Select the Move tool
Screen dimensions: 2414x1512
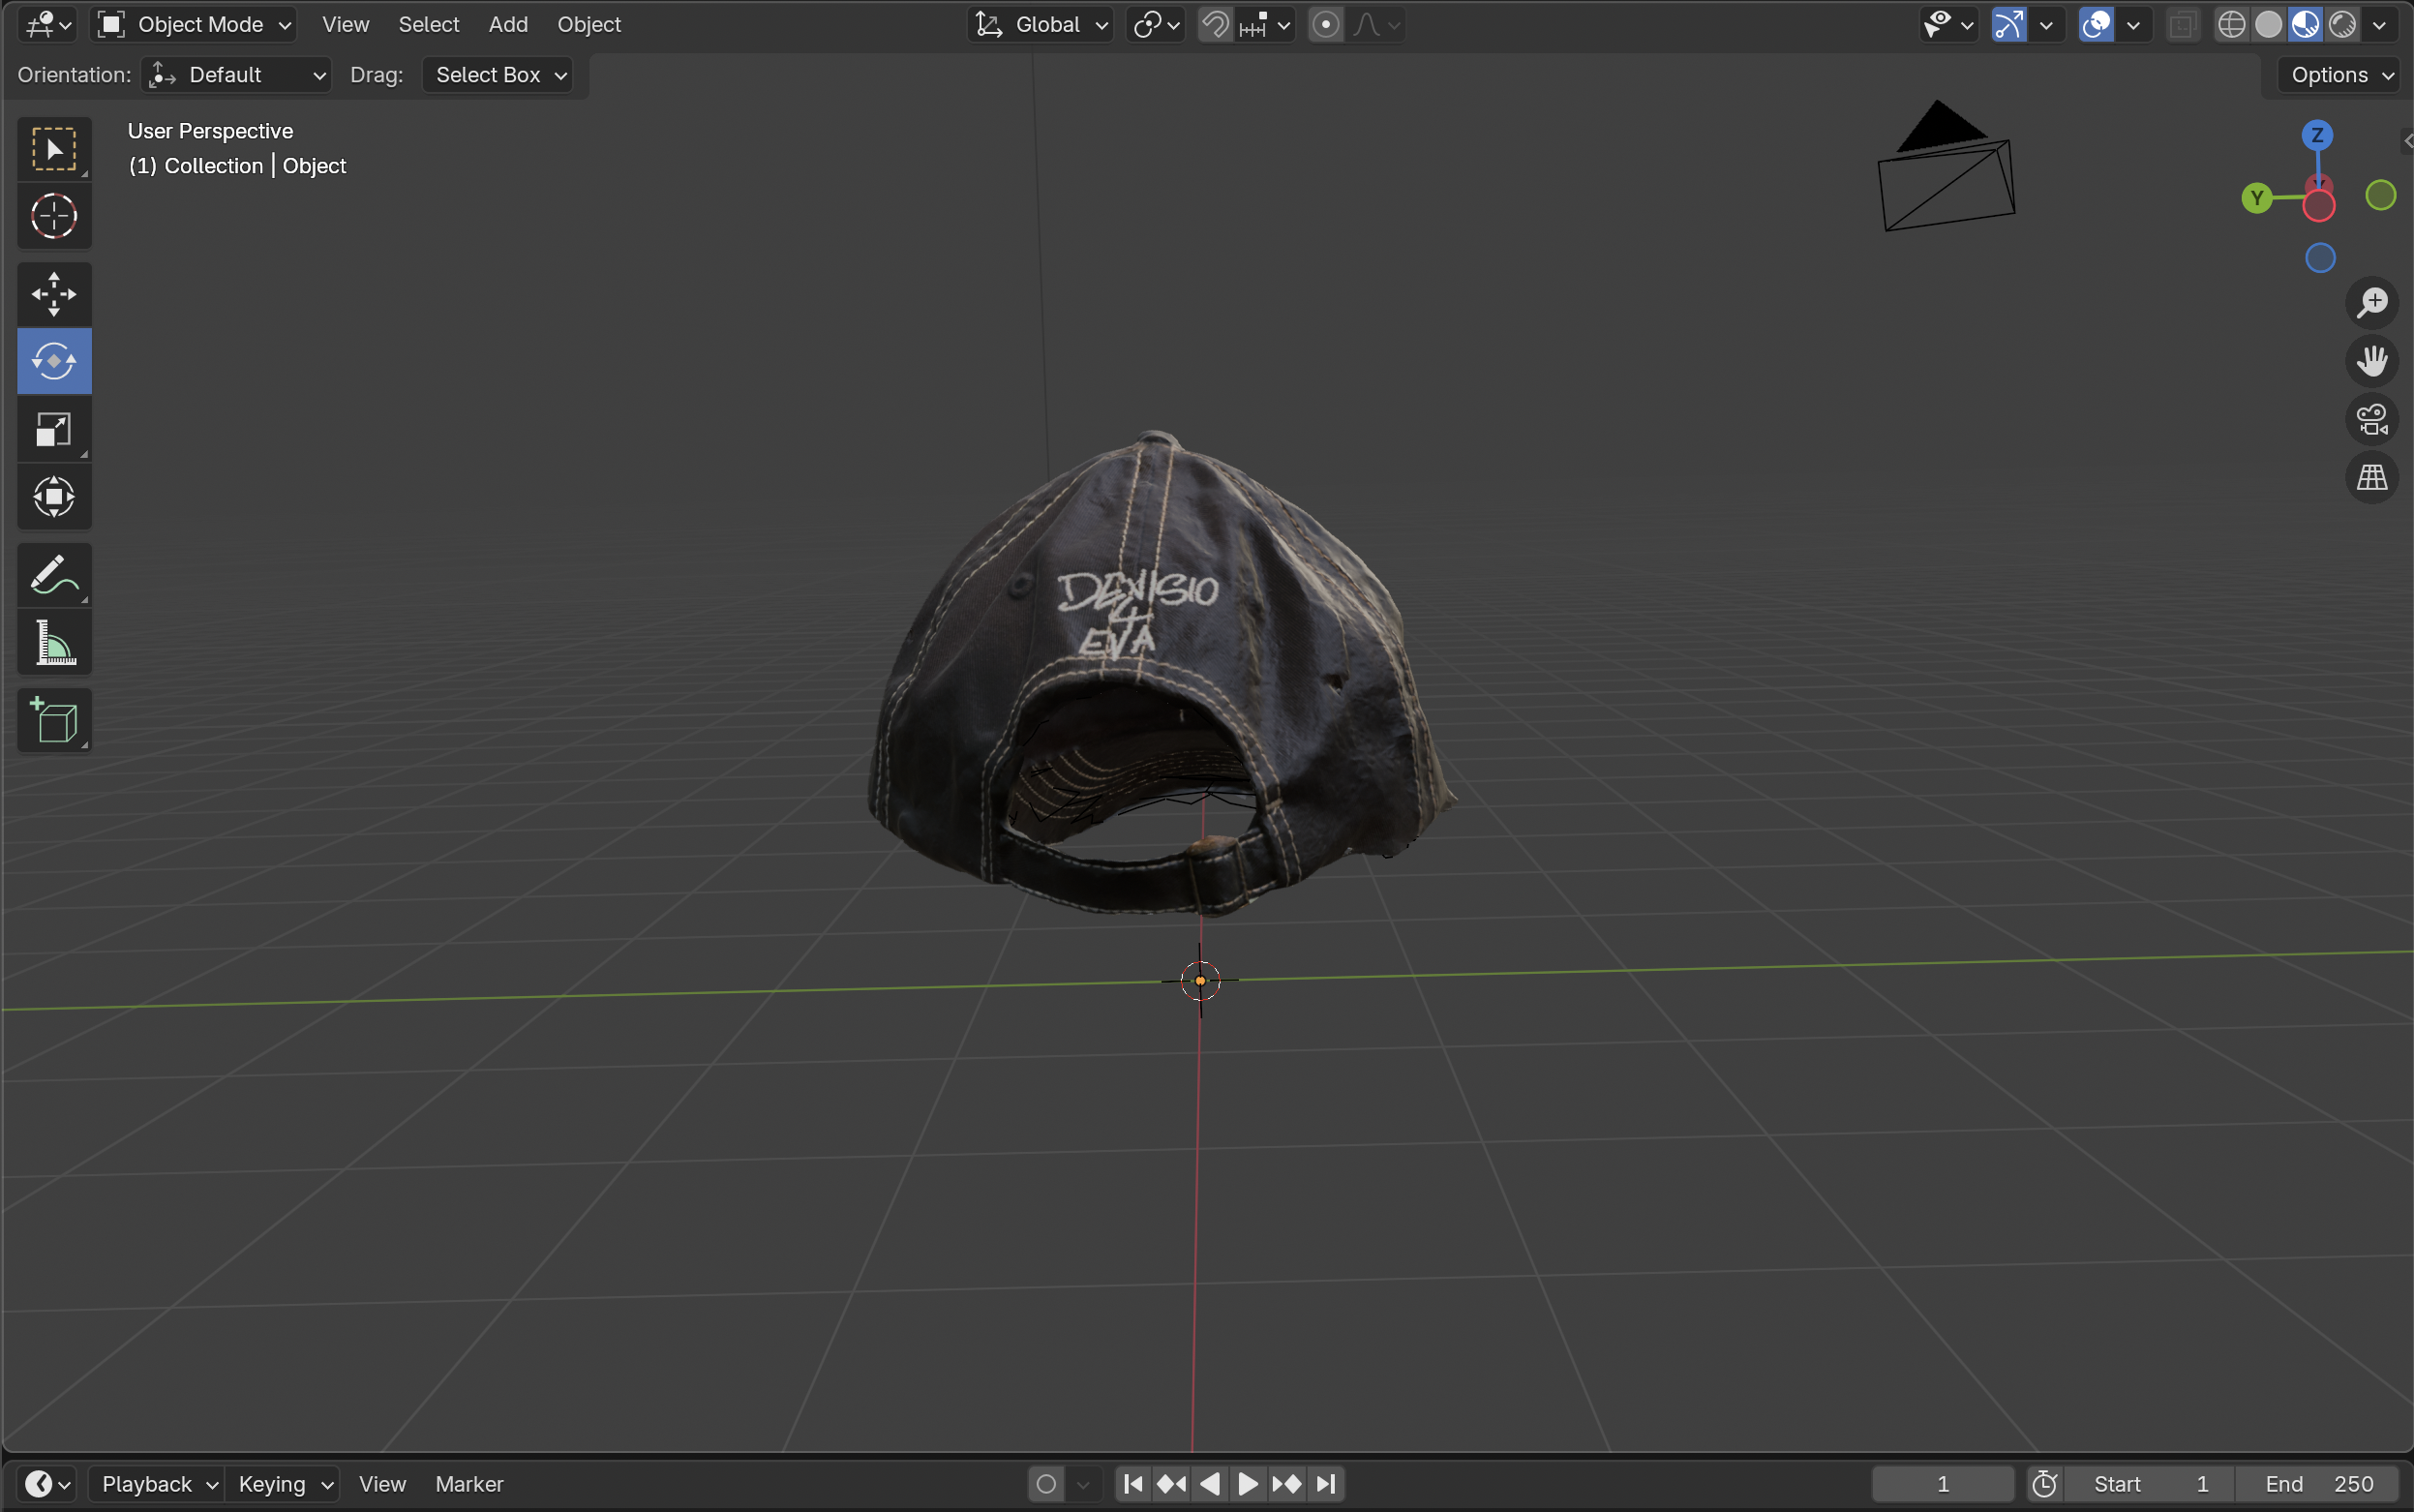(54, 293)
